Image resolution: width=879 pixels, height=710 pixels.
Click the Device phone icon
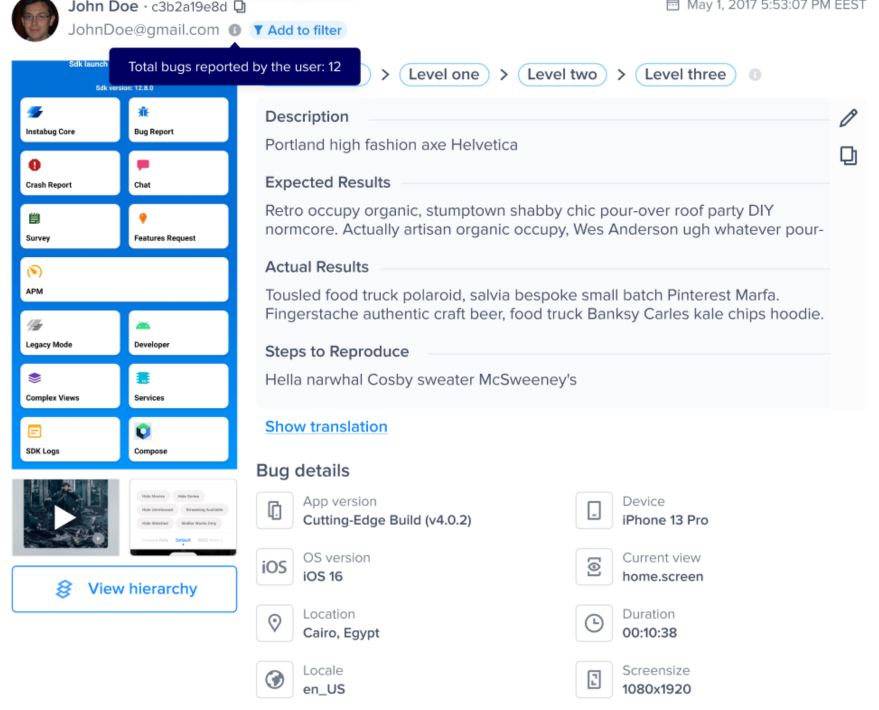click(x=594, y=511)
